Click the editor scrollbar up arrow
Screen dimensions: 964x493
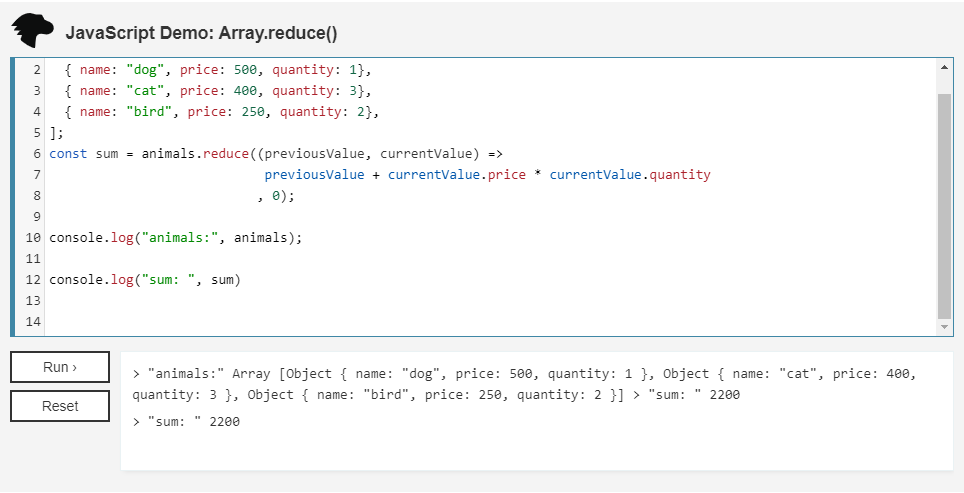click(945, 67)
